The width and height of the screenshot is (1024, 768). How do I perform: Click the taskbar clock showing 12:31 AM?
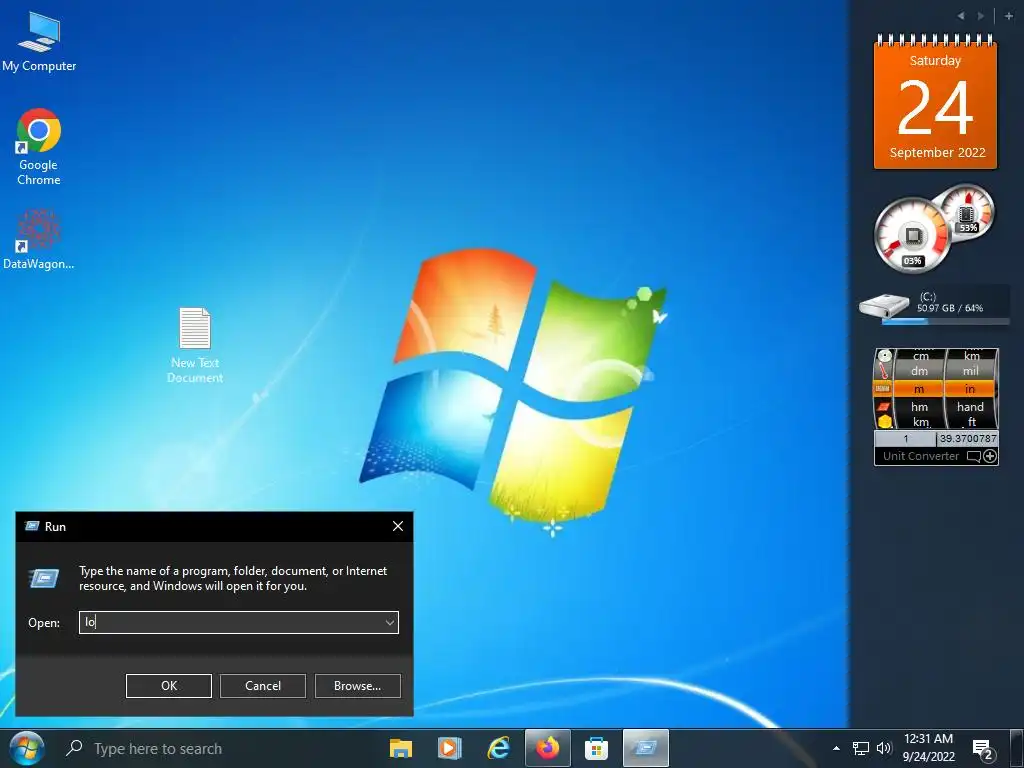929,748
